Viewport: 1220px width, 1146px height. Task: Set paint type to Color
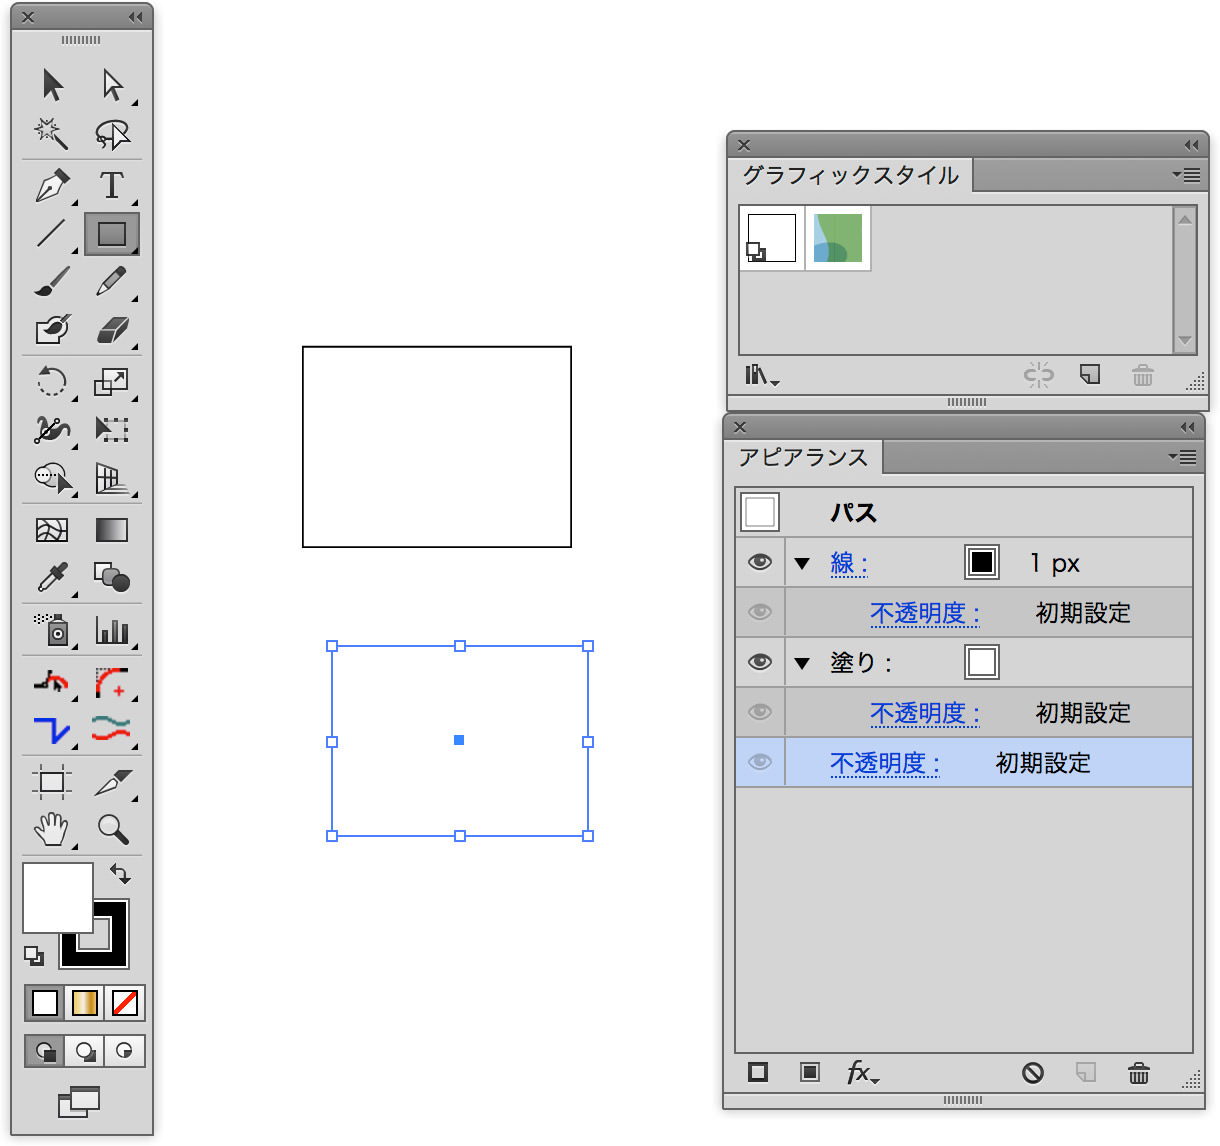(x=45, y=1002)
